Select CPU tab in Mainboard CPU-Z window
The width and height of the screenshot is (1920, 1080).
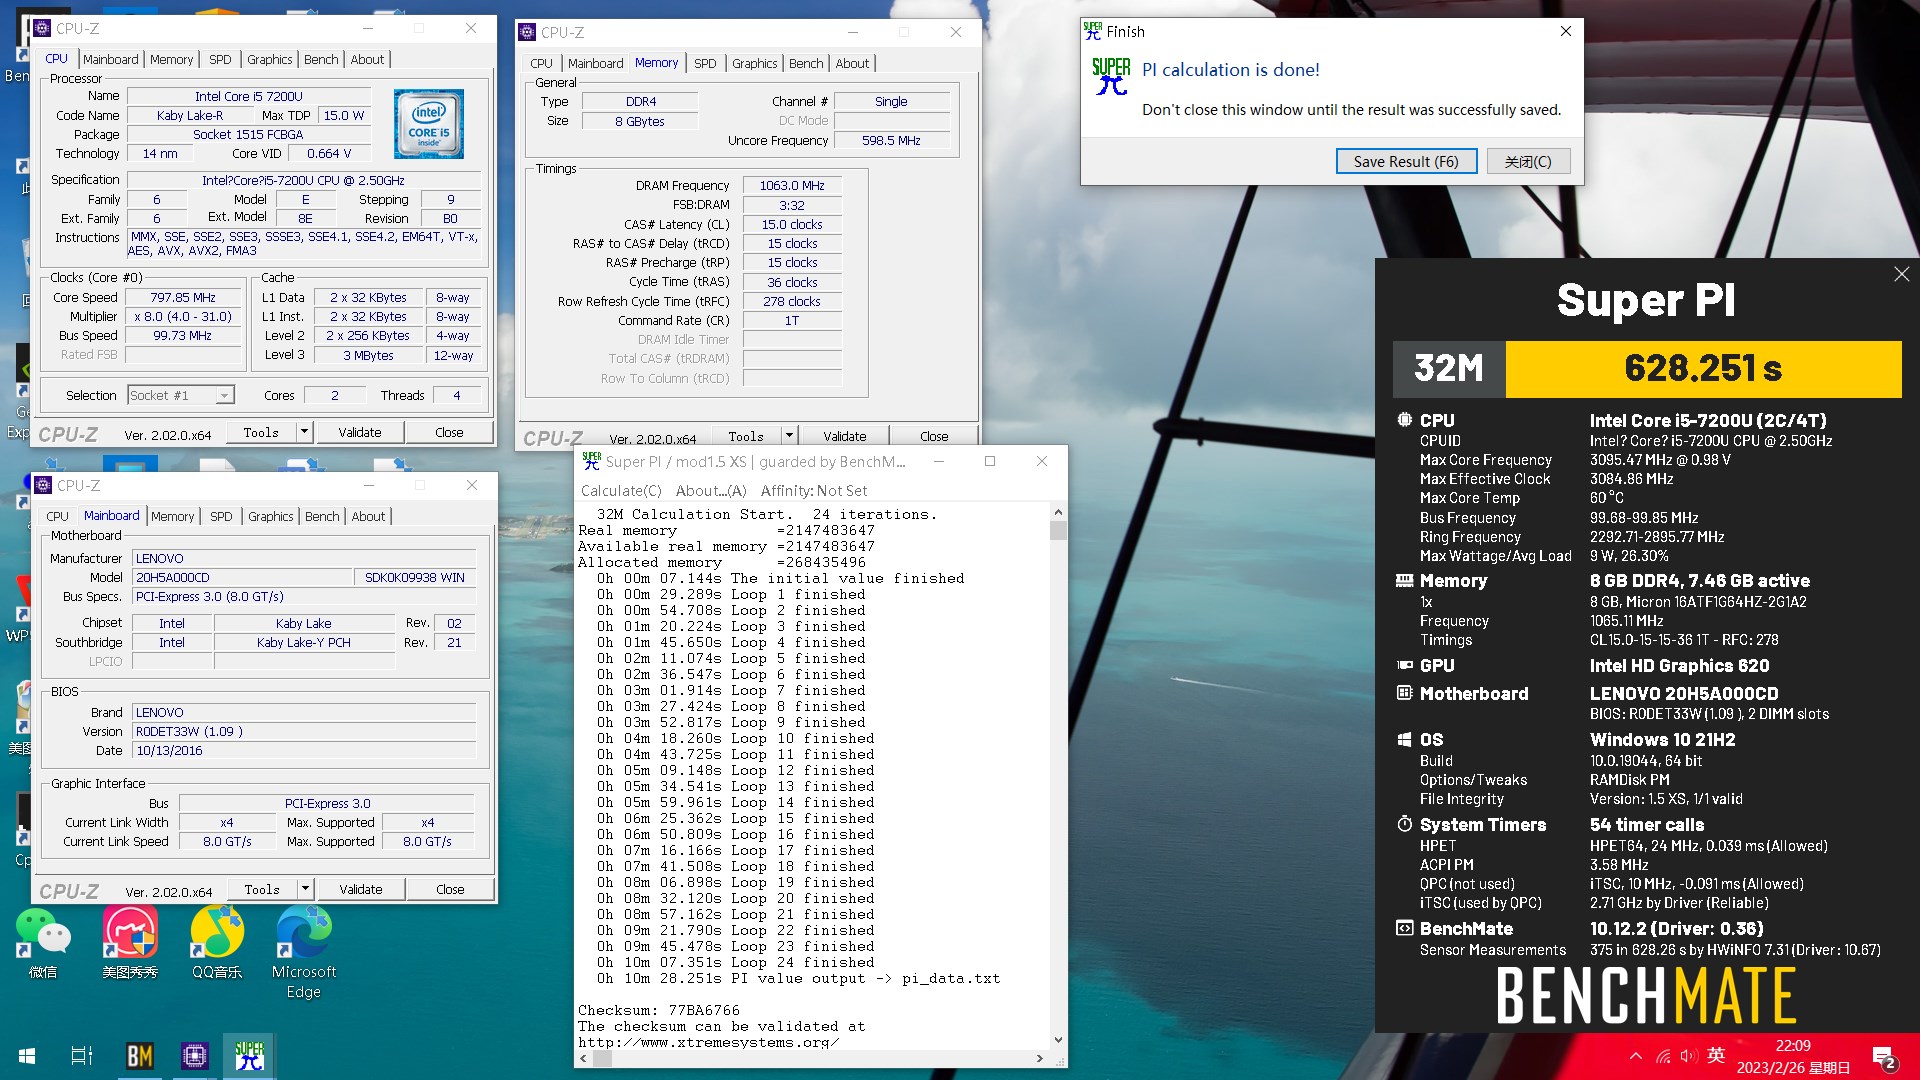point(57,516)
